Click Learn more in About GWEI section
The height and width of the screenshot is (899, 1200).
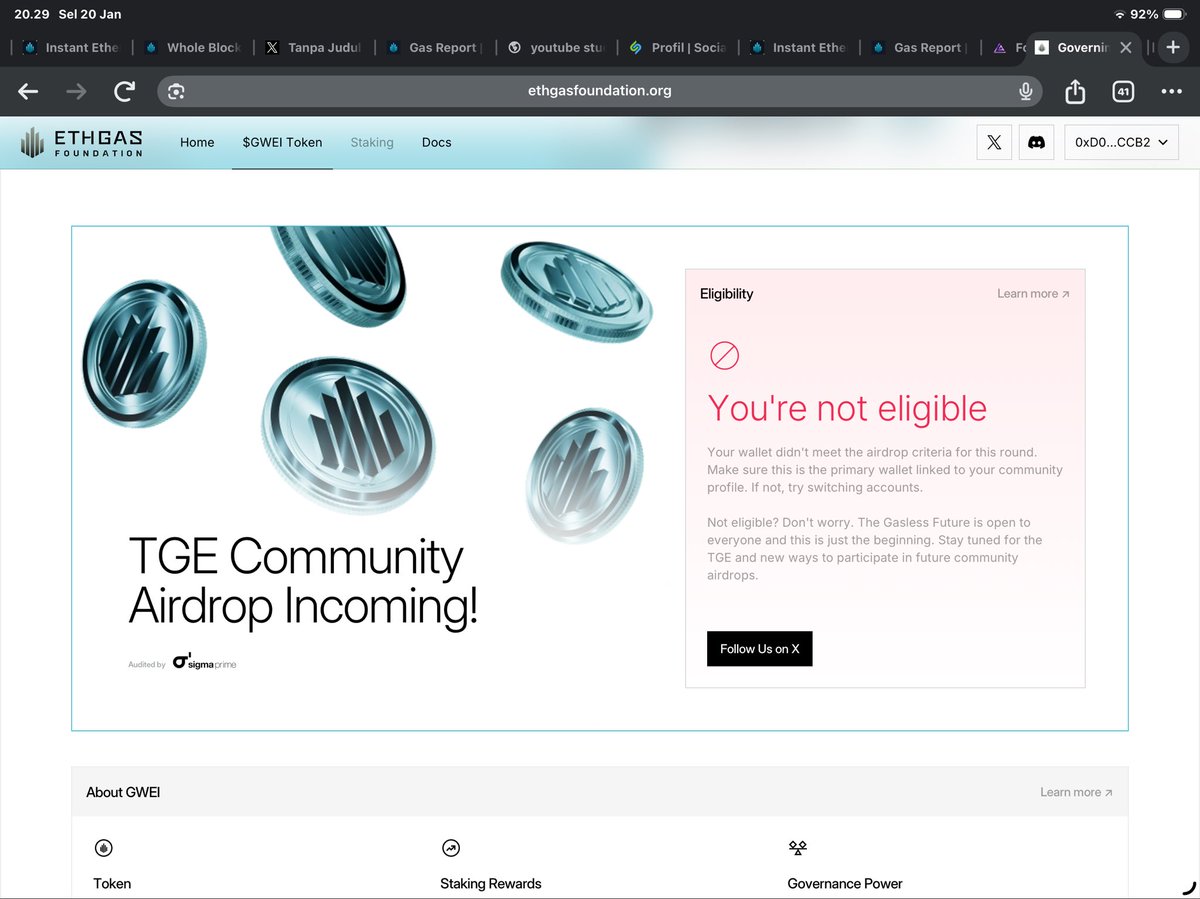1076,792
